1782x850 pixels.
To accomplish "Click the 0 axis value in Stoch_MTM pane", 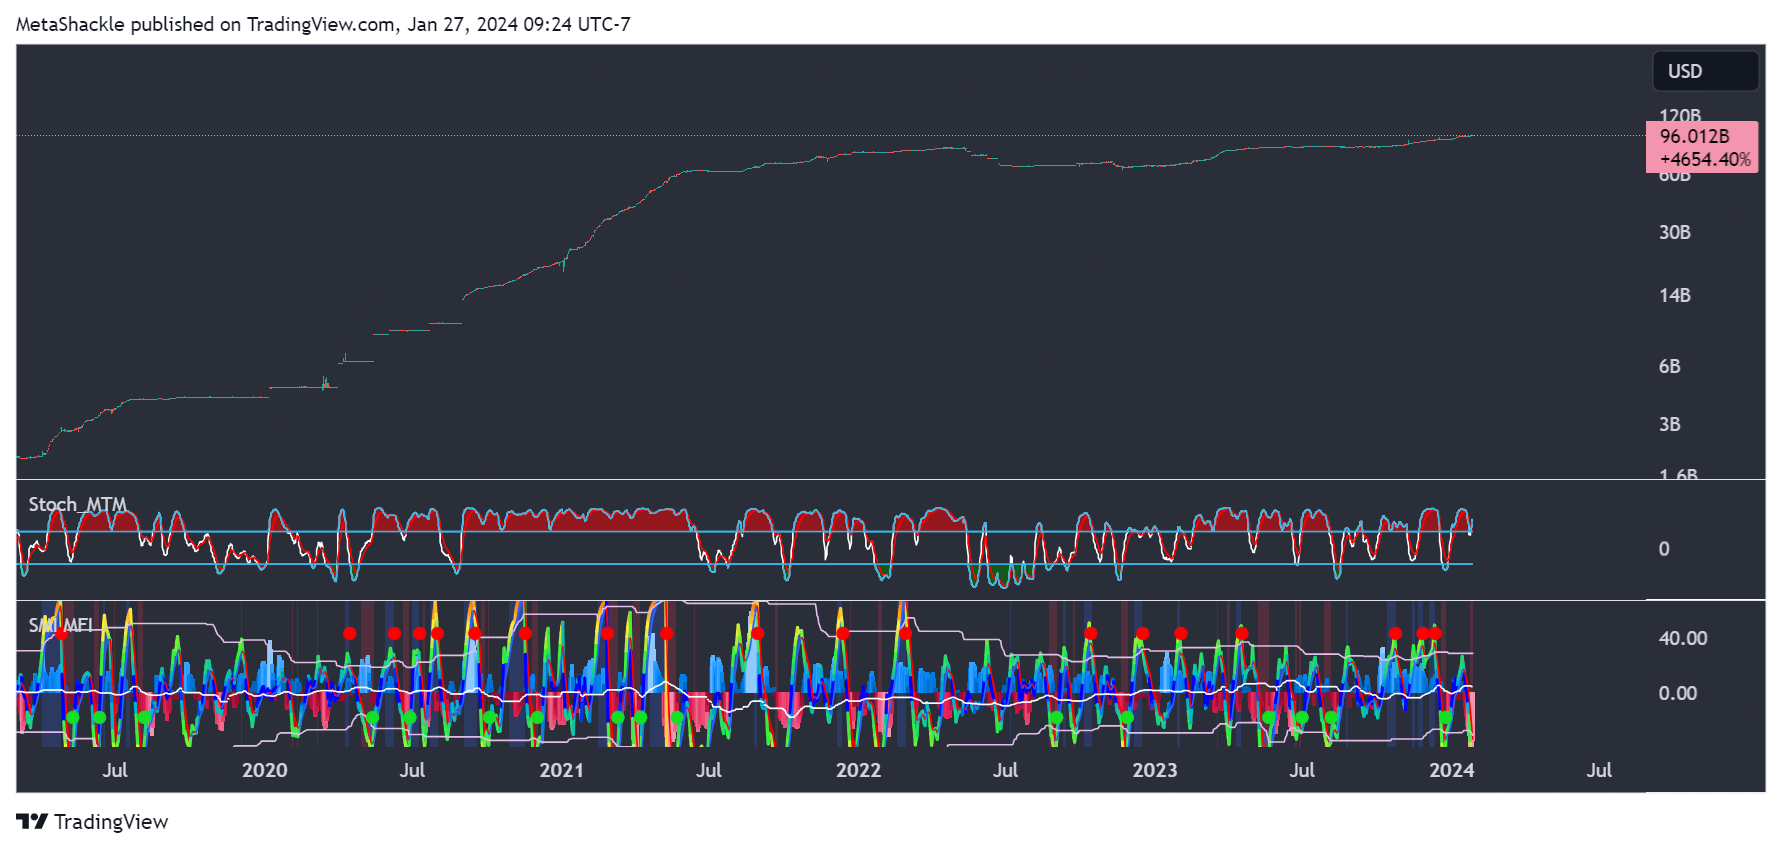I will point(1664,548).
